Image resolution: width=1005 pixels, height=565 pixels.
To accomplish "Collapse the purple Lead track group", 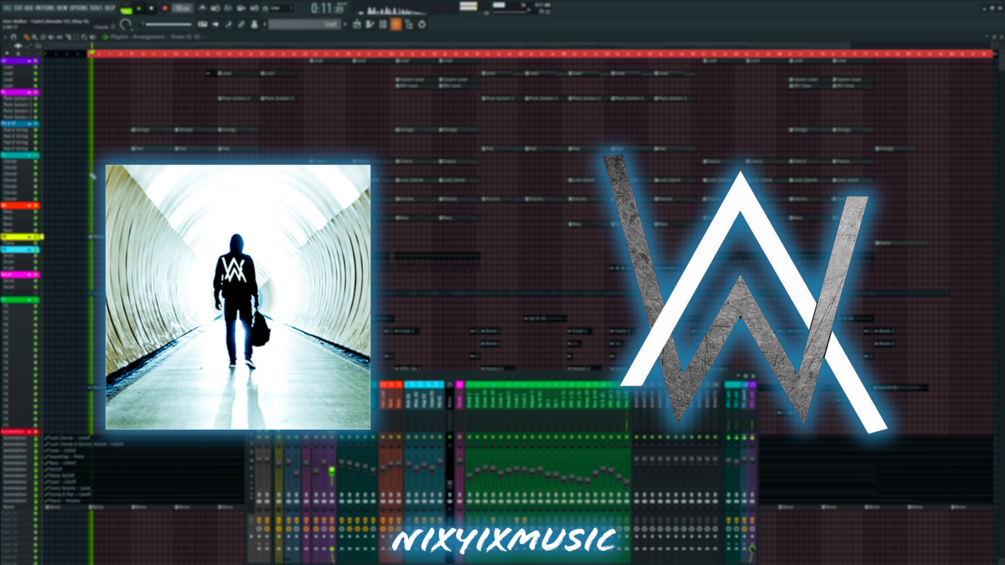I will (29, 61).
